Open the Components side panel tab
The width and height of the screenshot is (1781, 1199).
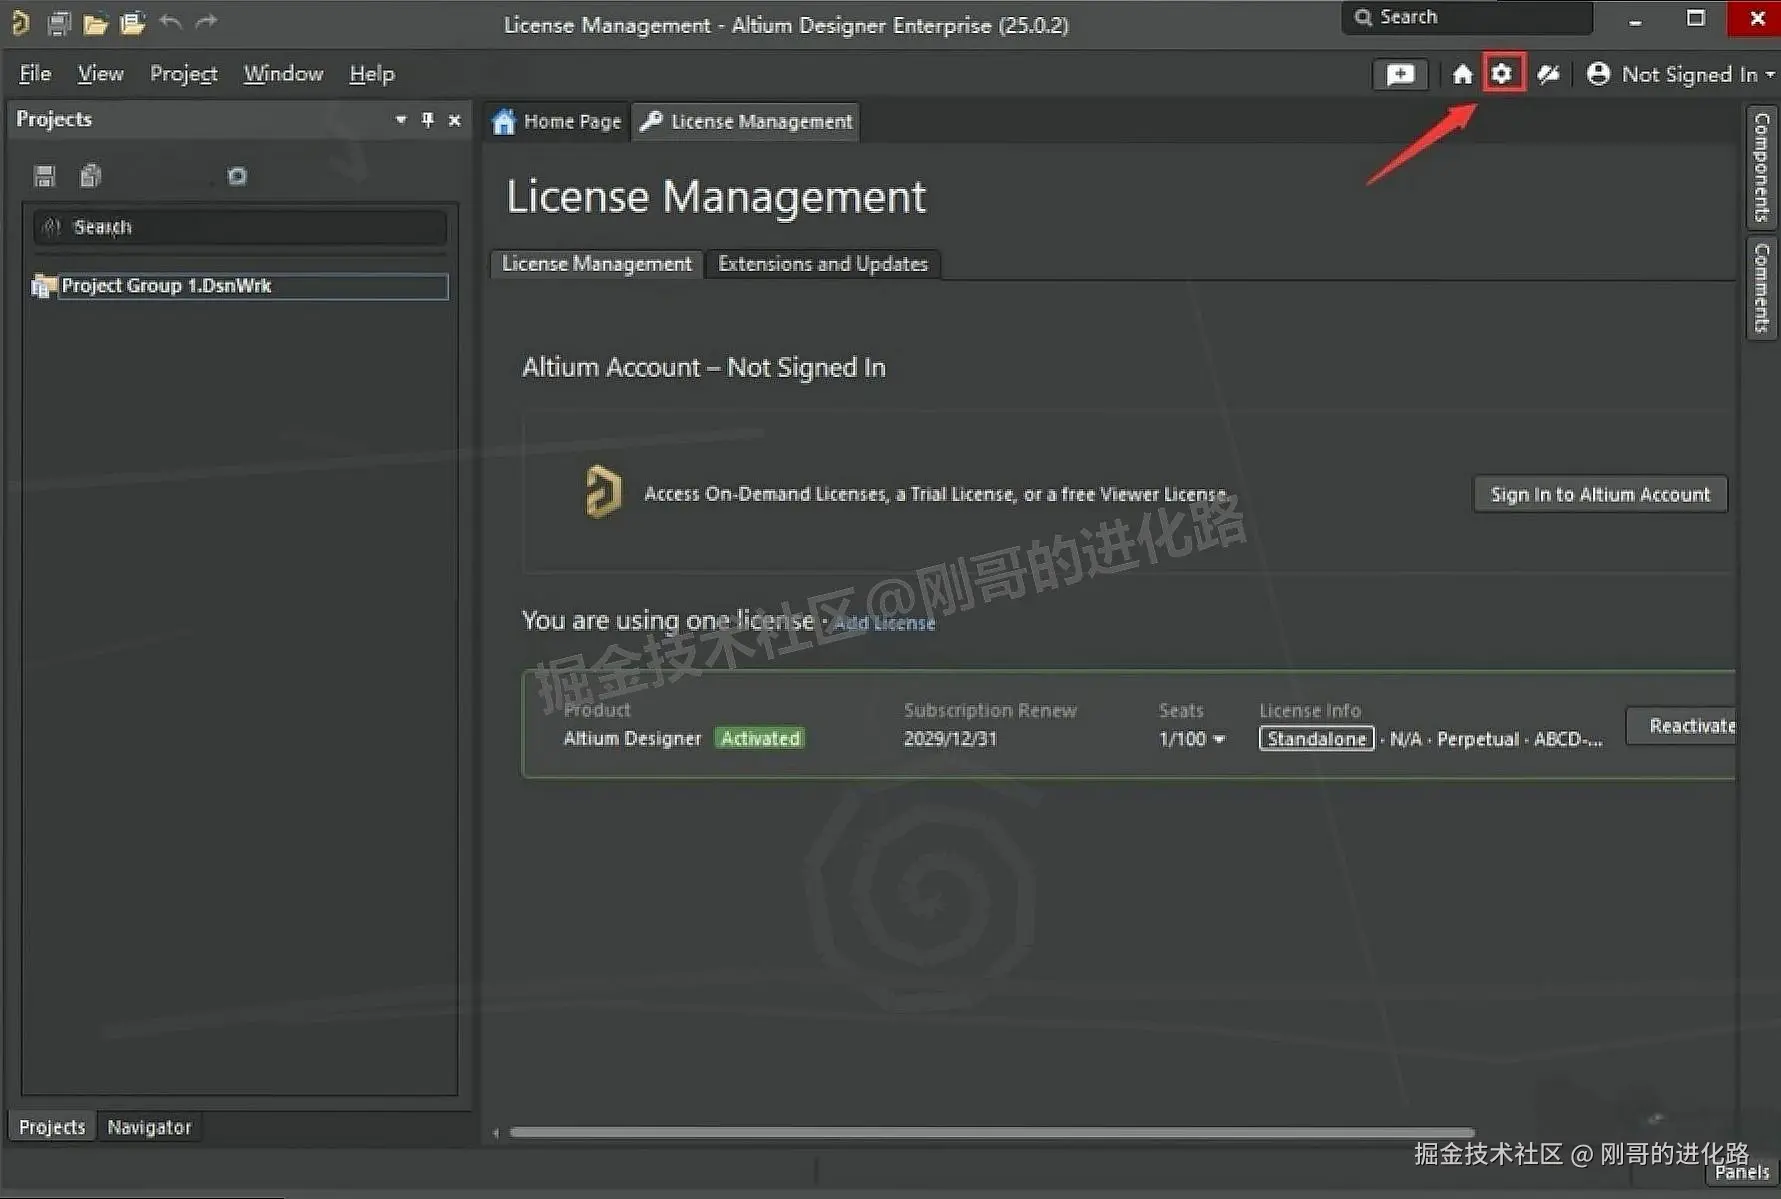(x=1761, y=168)
